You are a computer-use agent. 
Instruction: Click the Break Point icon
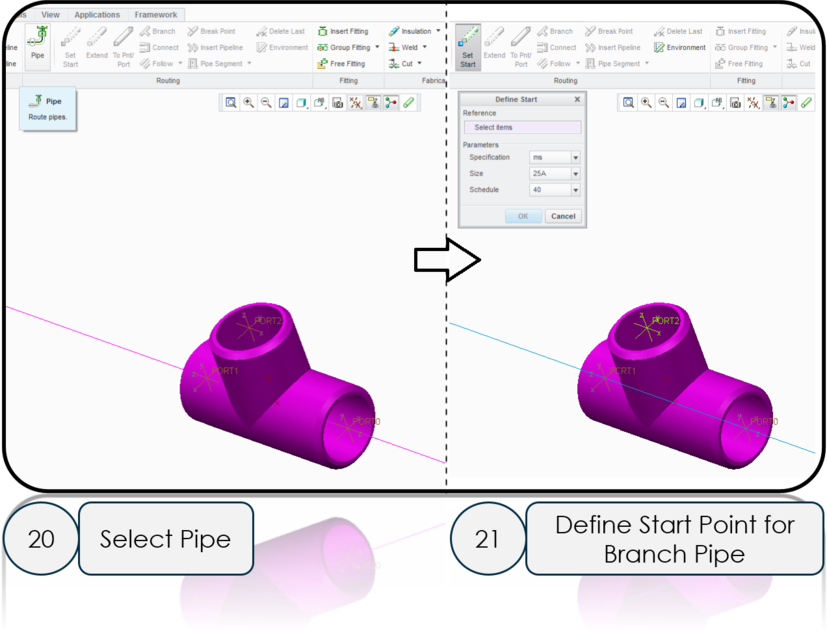(x=211, y=31)
